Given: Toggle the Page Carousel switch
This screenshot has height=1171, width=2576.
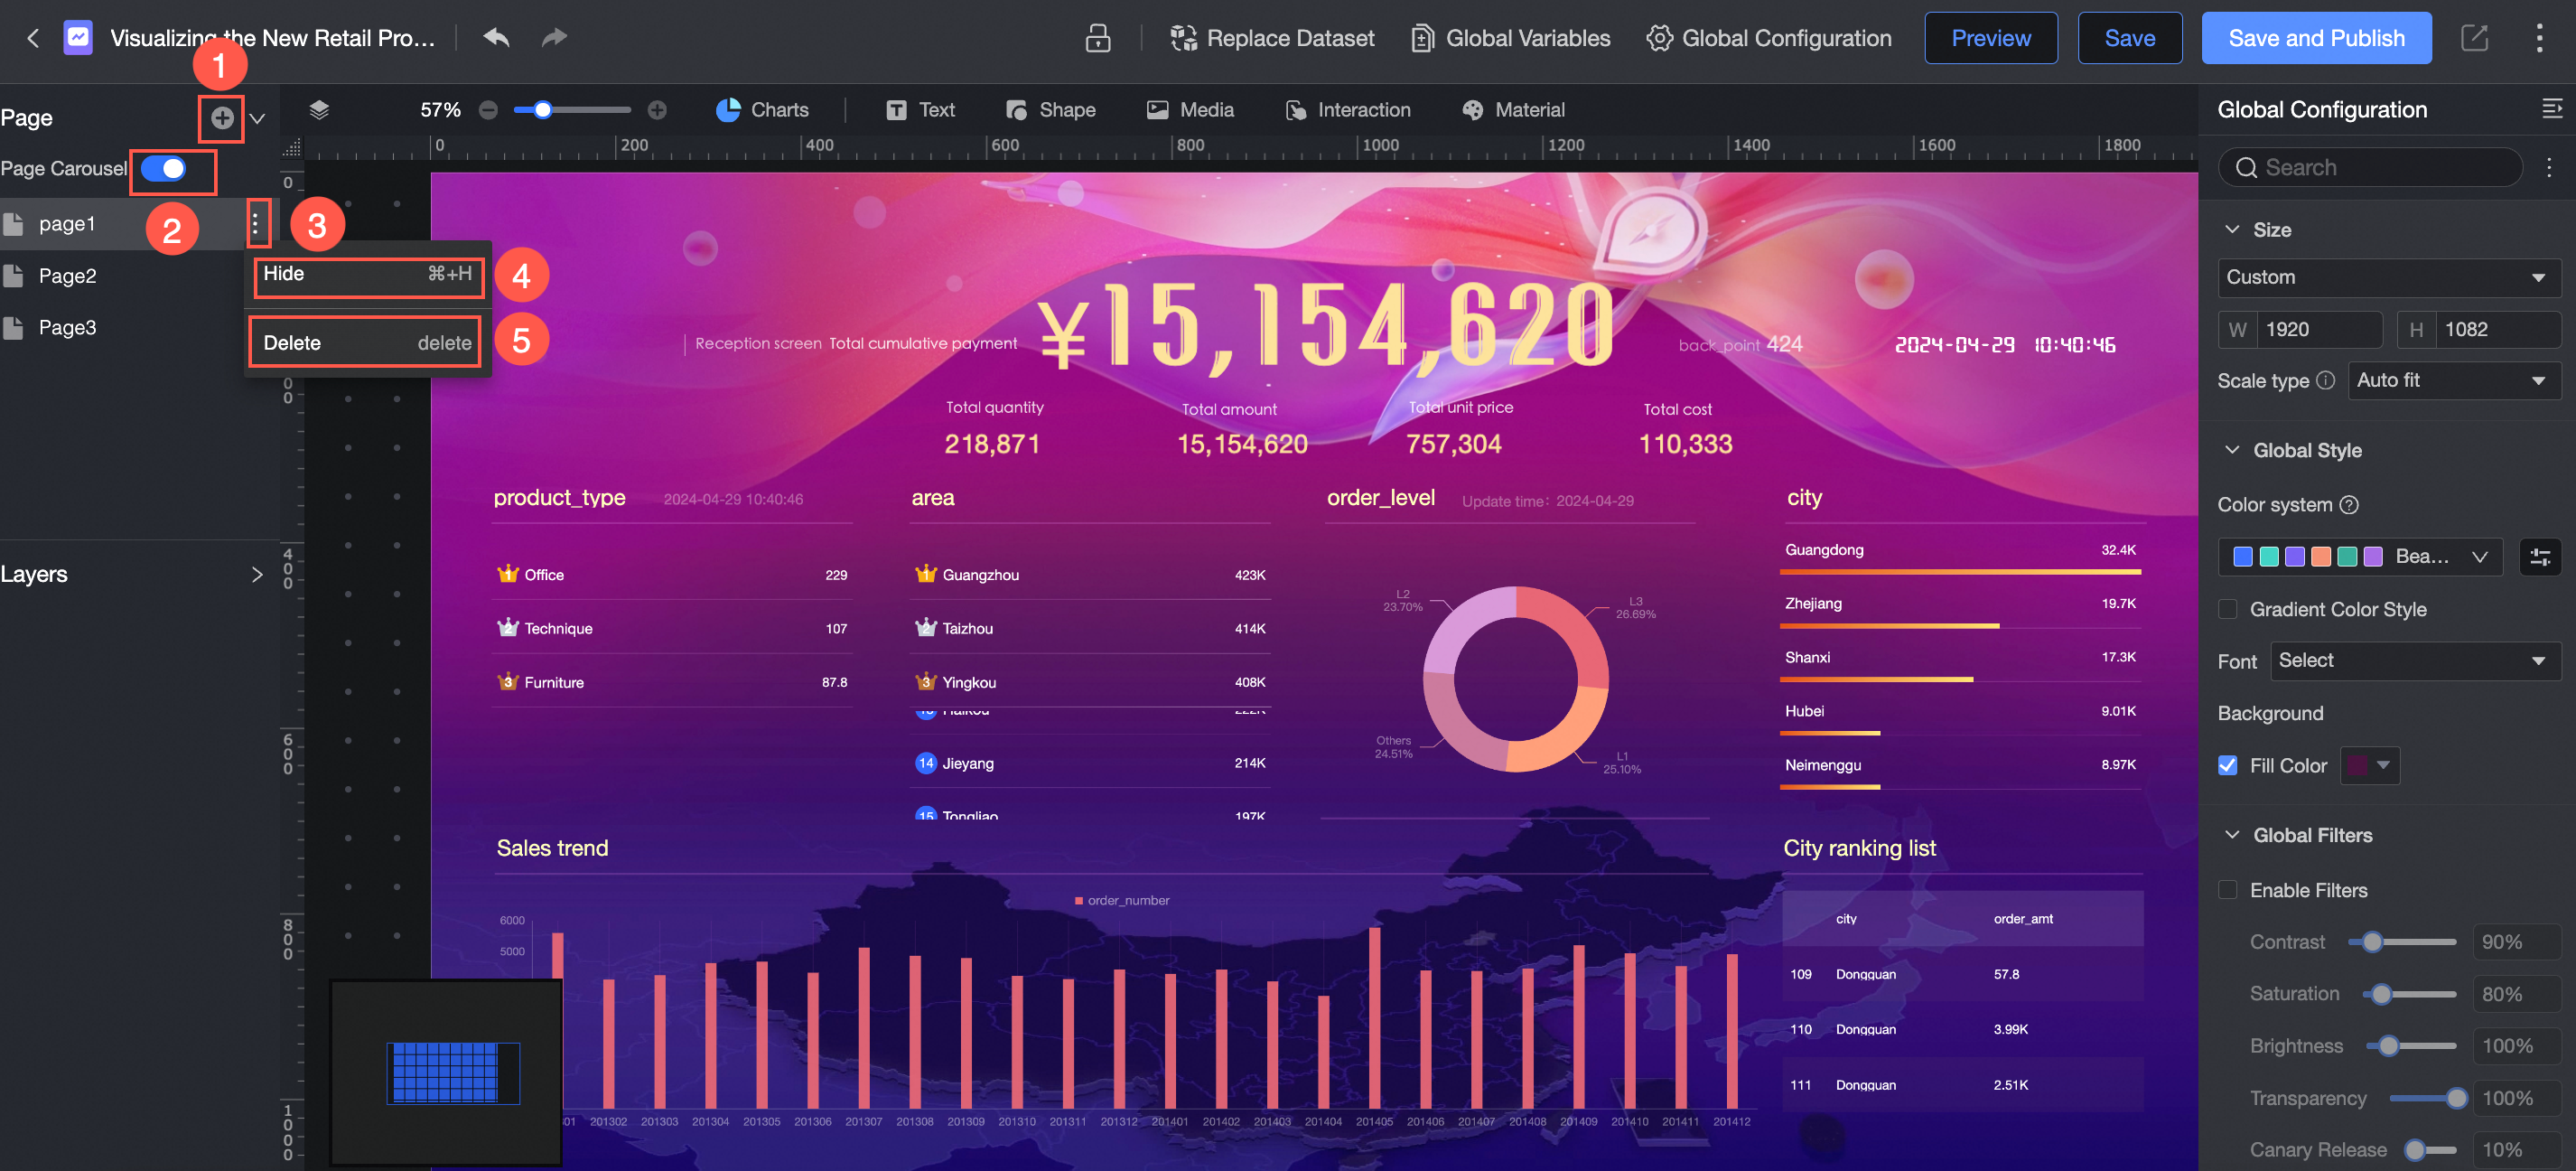Looking at the screenshot, I should click(164, 169).
